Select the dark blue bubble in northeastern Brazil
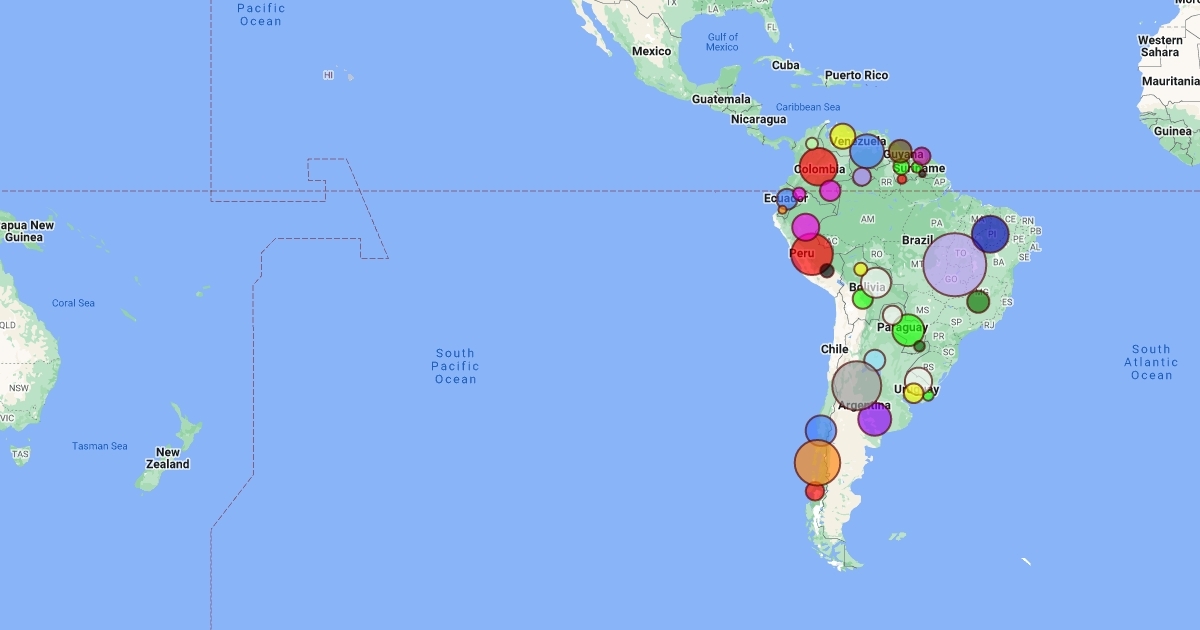Image resolution: width=1200 pixels, height=630 pixels. pos(990,234)
